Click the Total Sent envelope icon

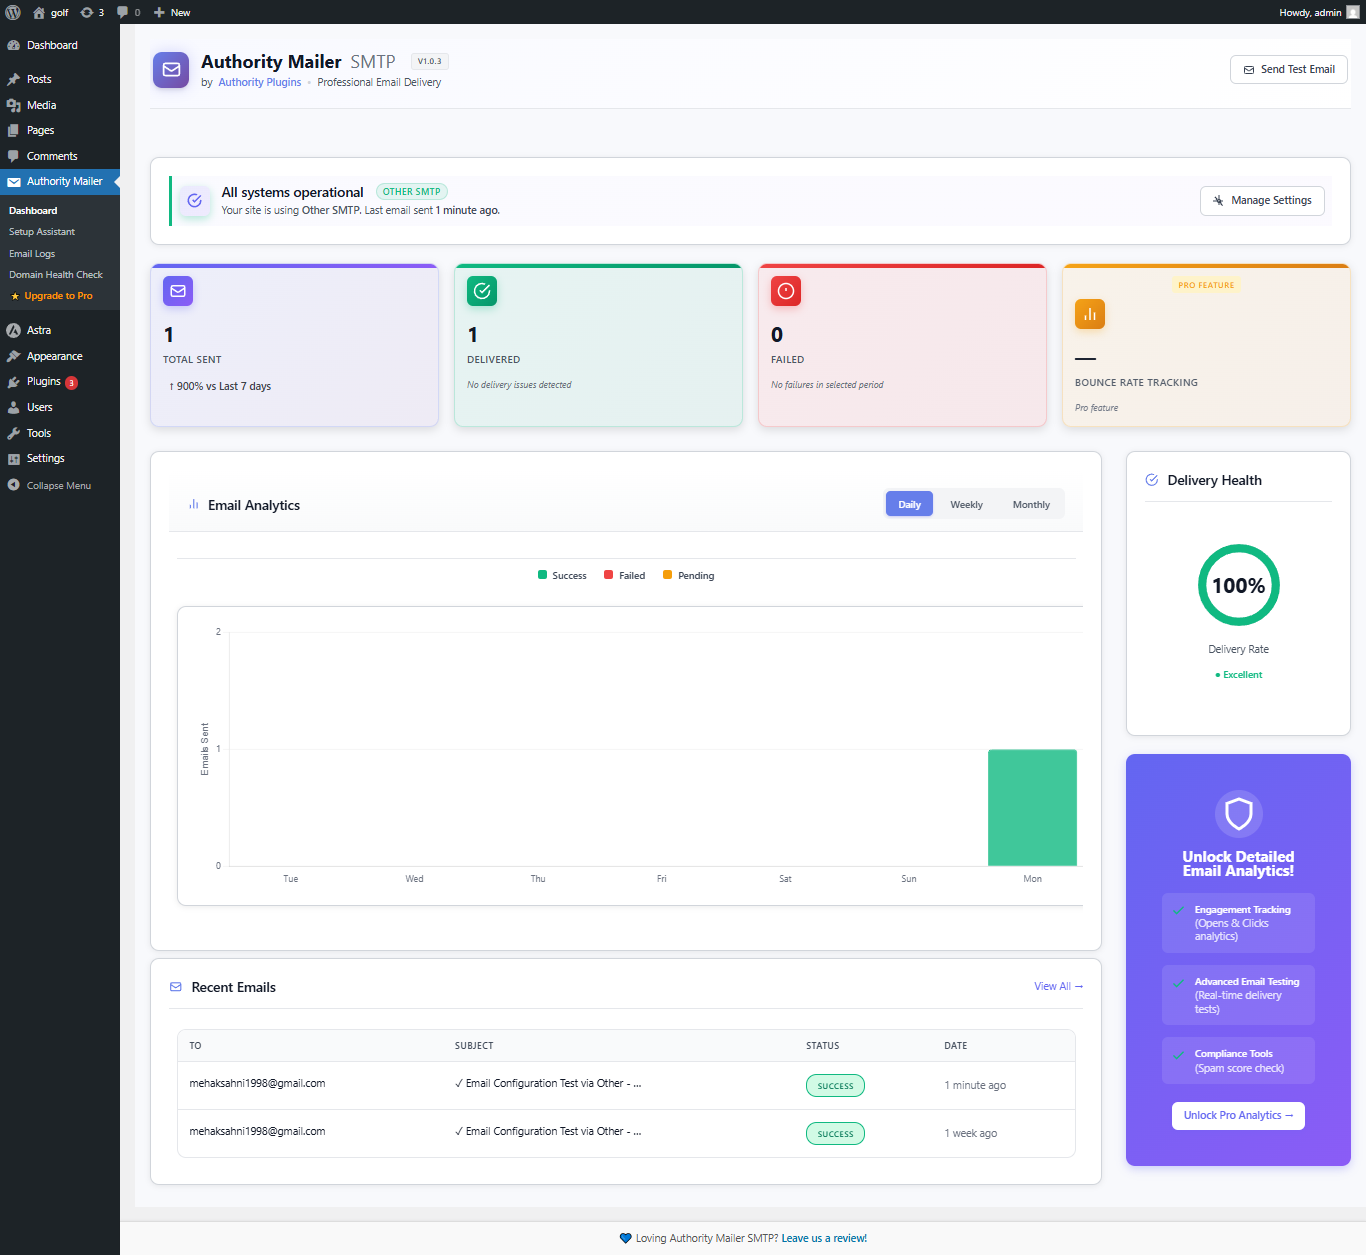click(178, 291)
